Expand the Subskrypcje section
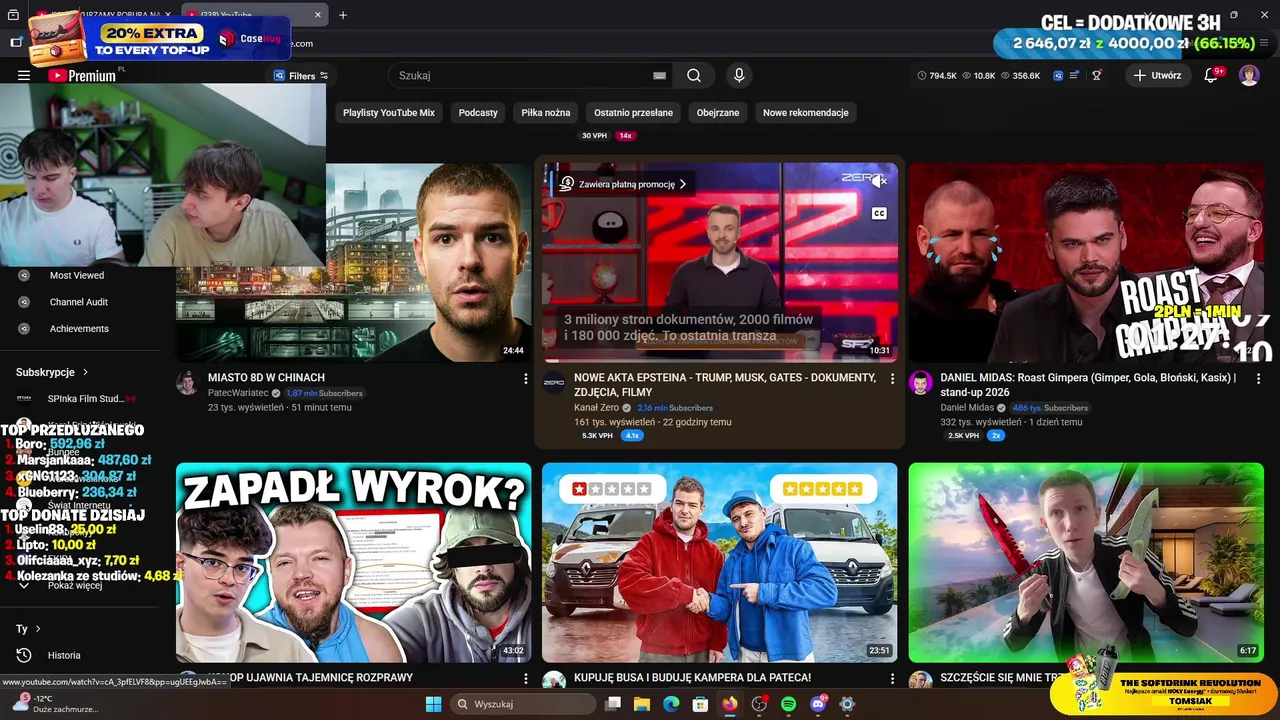1280x720 pixels. [52, 372]
